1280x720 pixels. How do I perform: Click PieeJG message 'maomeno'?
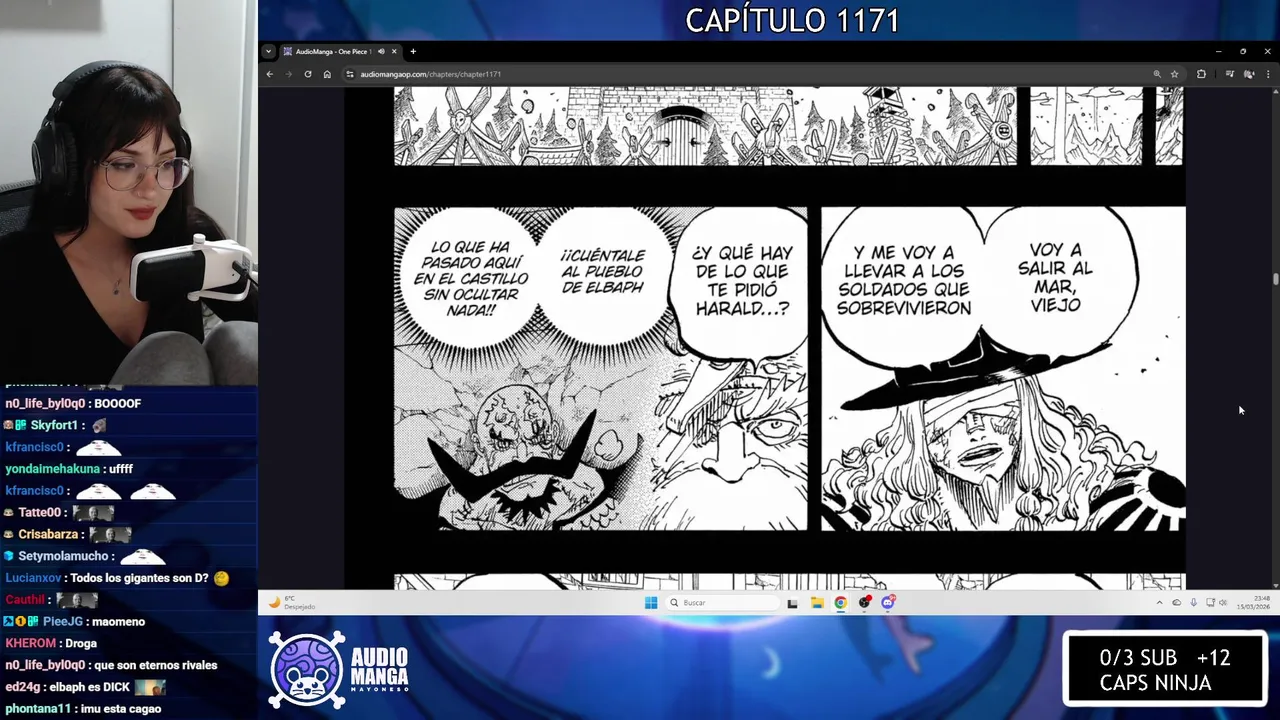pos(119,622)
